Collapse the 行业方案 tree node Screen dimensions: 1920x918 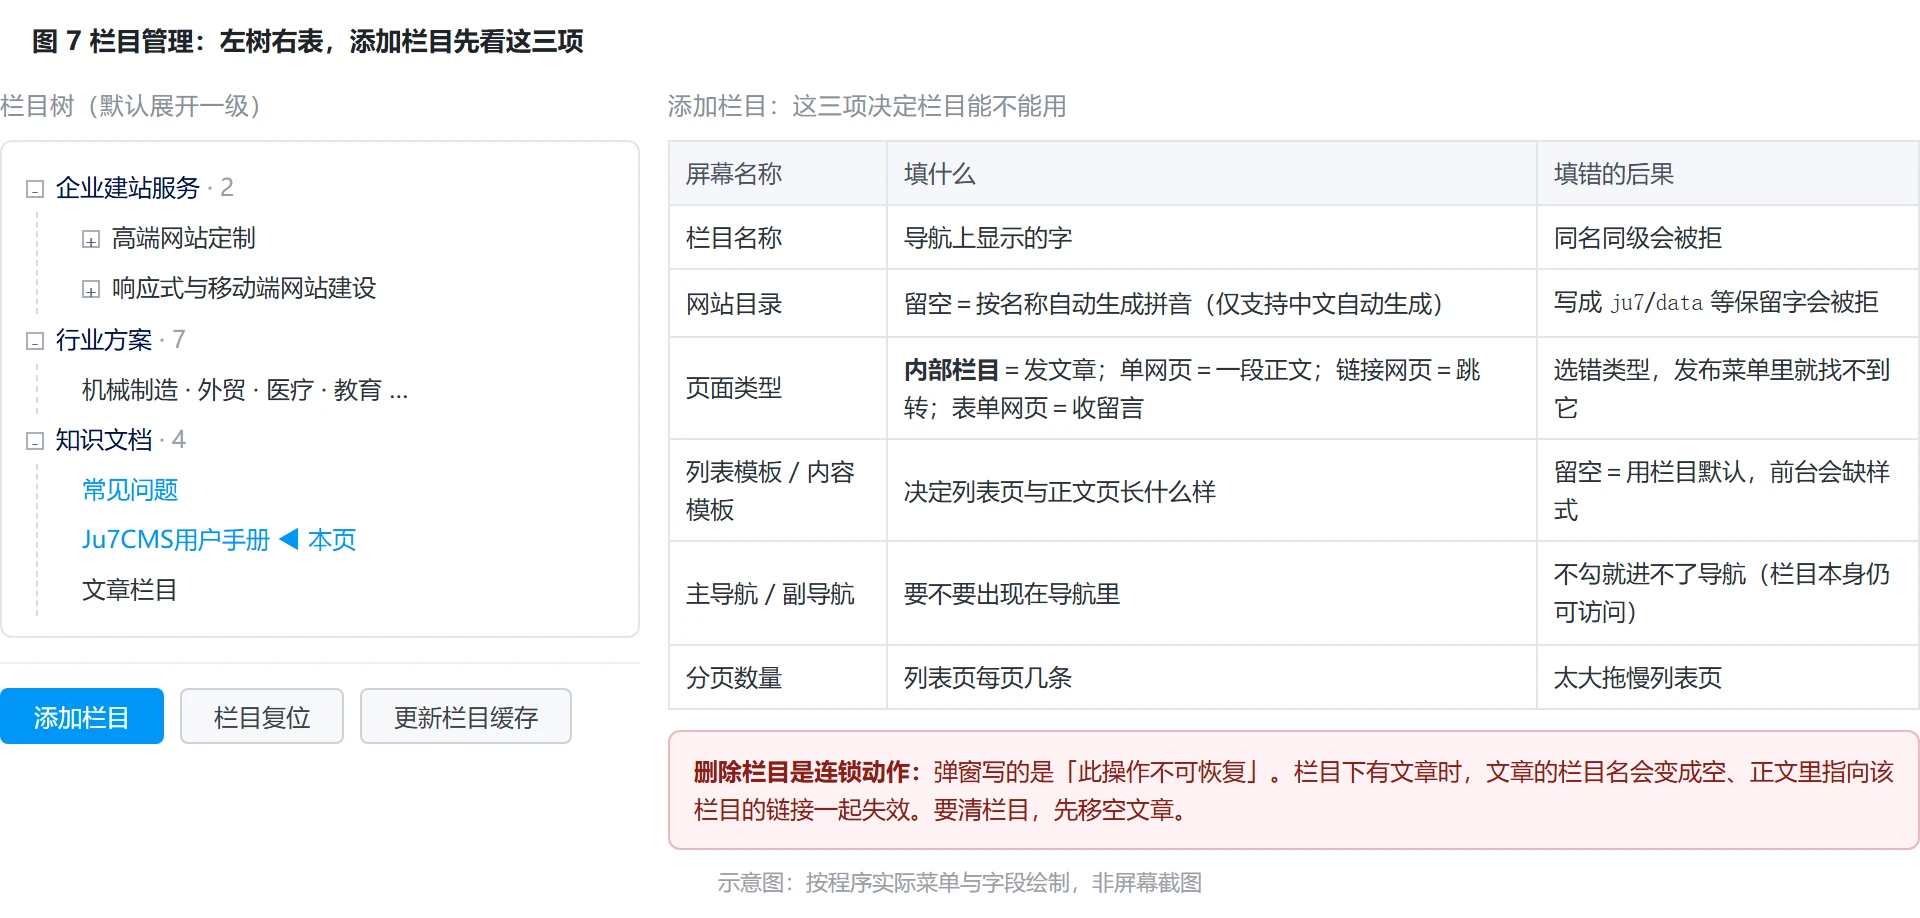pos(35,341)
